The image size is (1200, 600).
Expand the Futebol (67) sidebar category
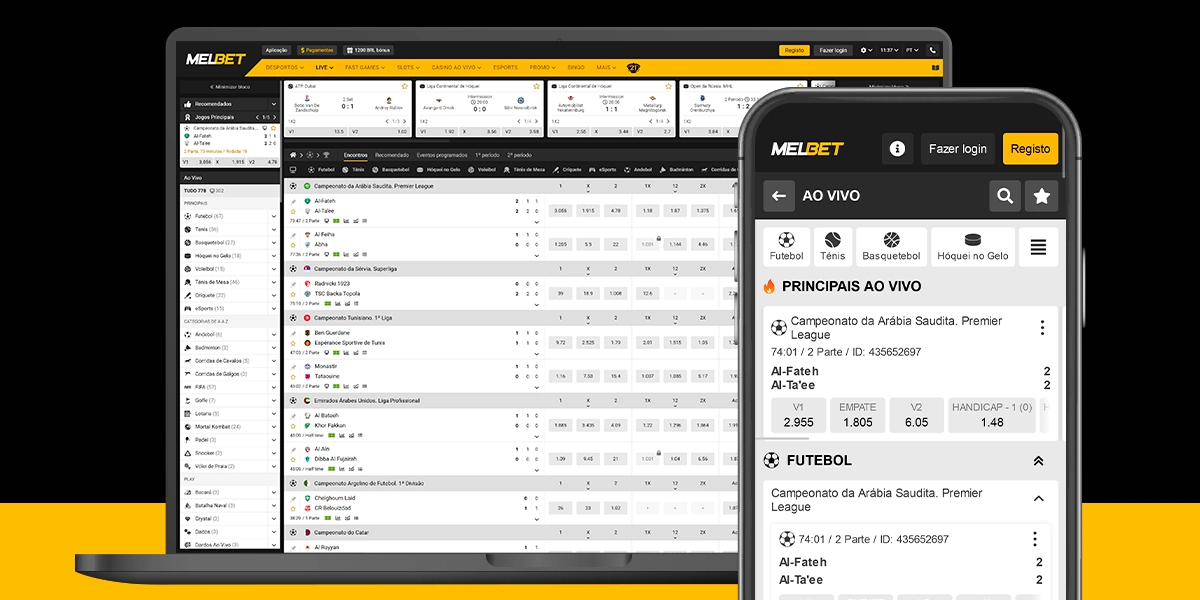coord(274,216)
